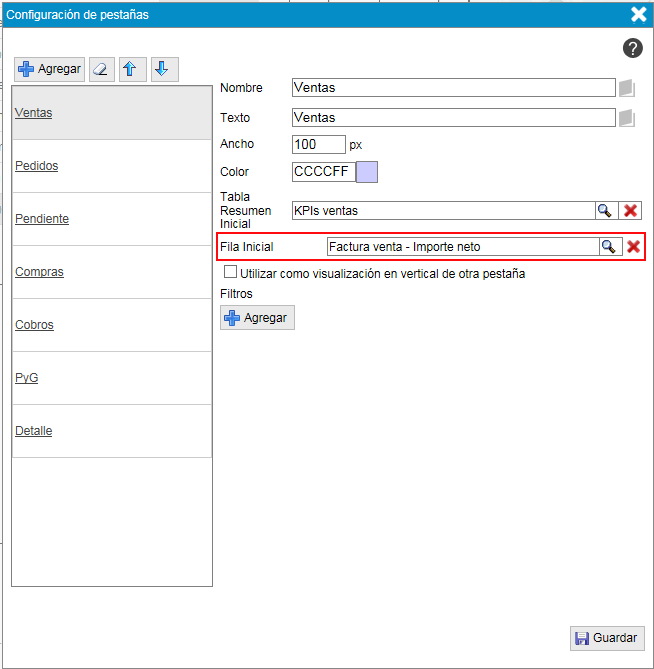Image resolution: width=654 pixels, height=669 pixels.
Task: Add a new tab with top Agregar button
Action: coord(49,69)
